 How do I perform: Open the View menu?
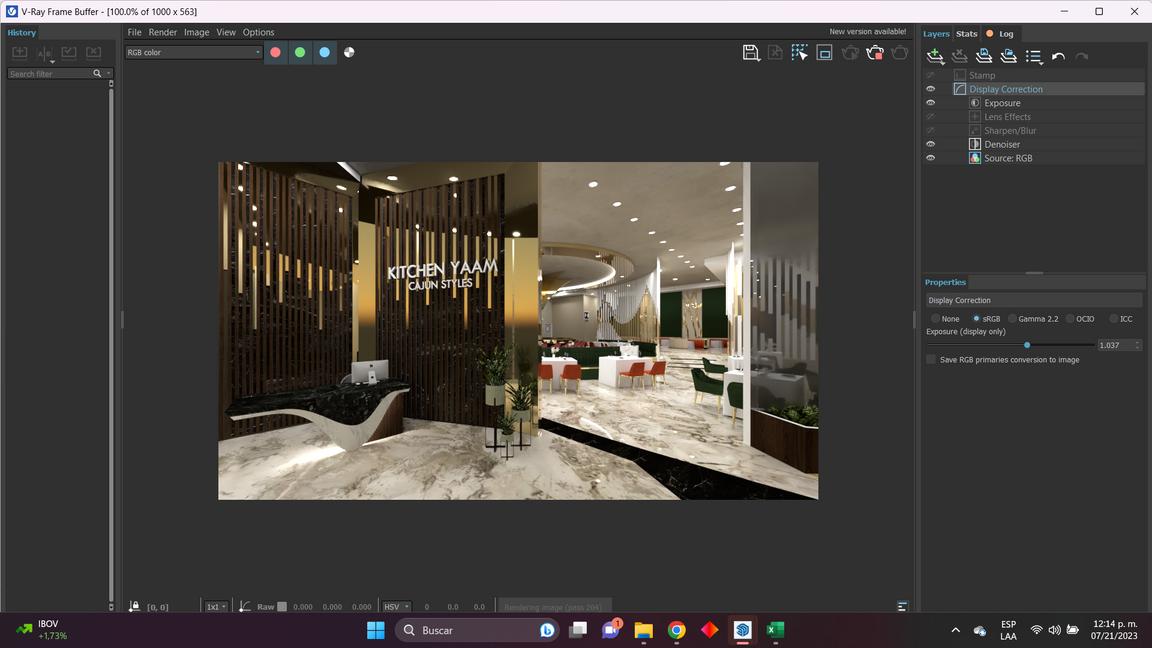(x=226, y=32)
